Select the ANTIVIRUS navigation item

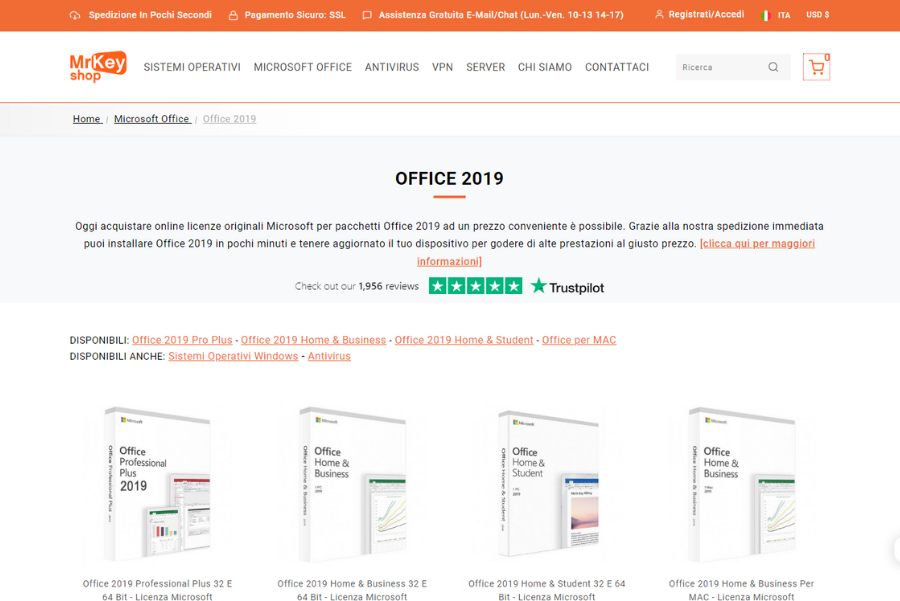[x=391, y=67]
